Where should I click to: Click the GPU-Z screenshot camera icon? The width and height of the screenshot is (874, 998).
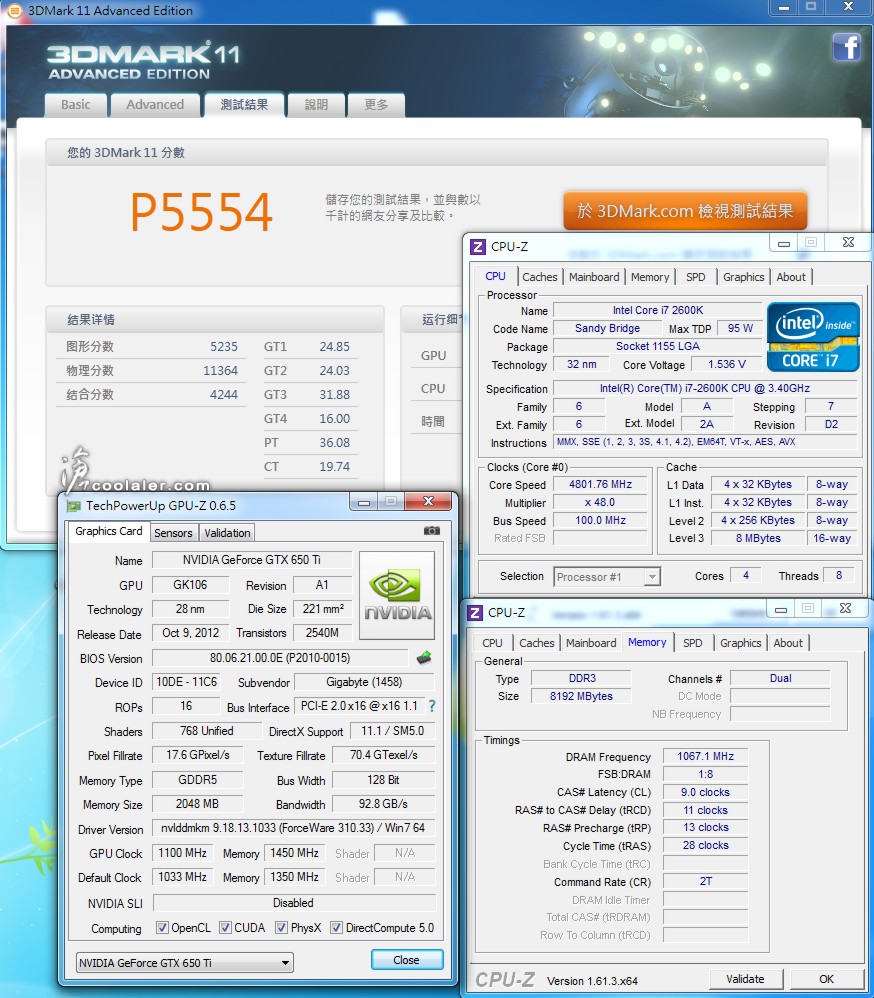tap(432, 531)
